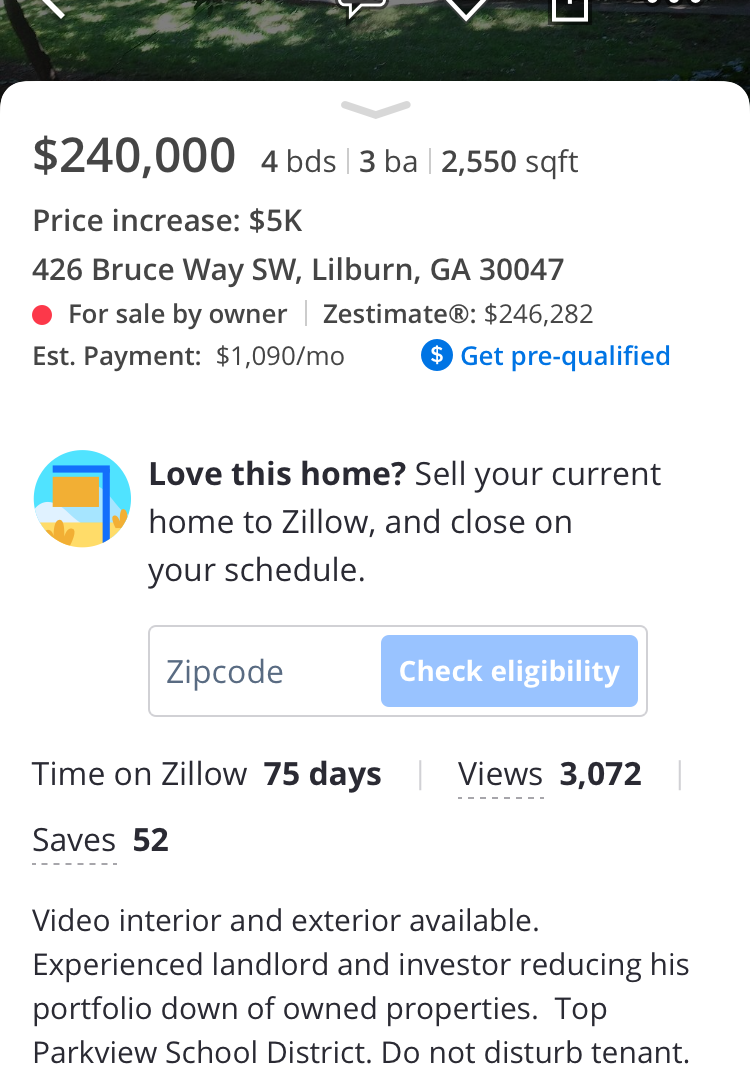Click the blue dollar sign icon

[437, 355]
